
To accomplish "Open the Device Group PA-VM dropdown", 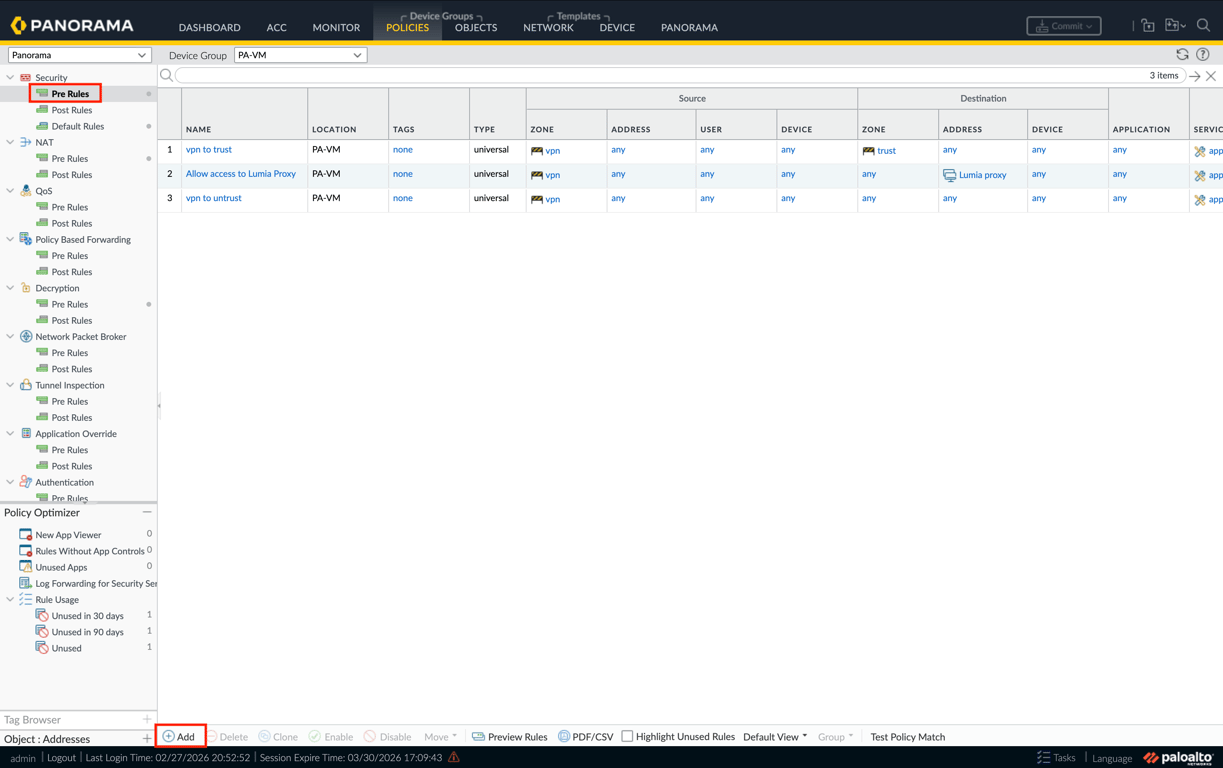I will tap(300, 55).
